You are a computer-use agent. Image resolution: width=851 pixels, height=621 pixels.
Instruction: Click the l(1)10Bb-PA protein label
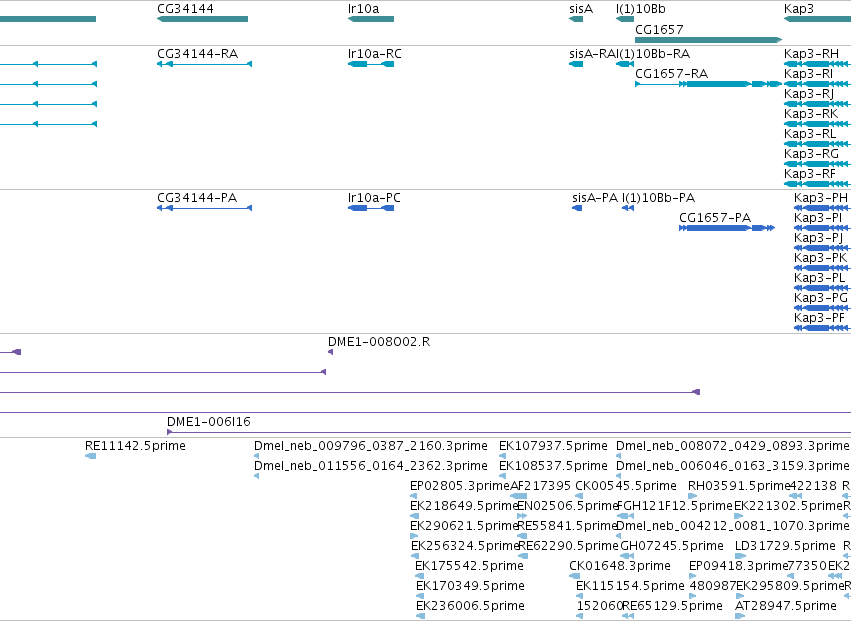coord(658,198)
